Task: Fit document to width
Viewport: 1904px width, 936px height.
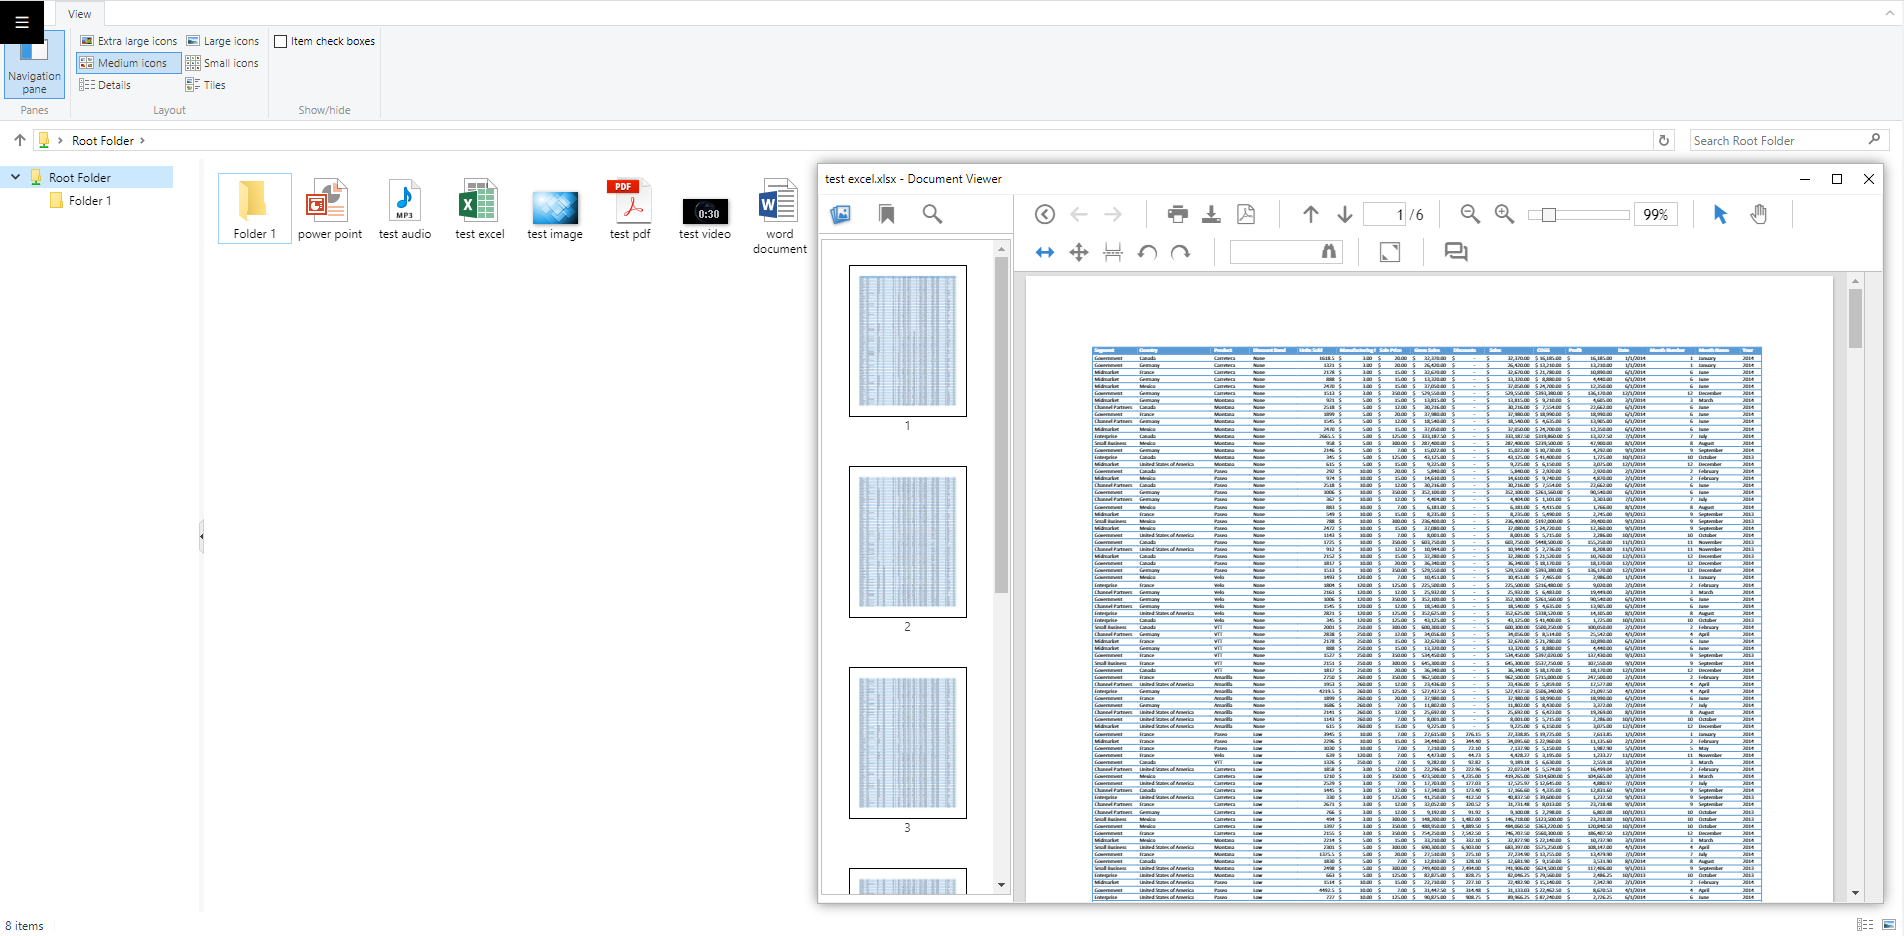Action: (1045, 252)
